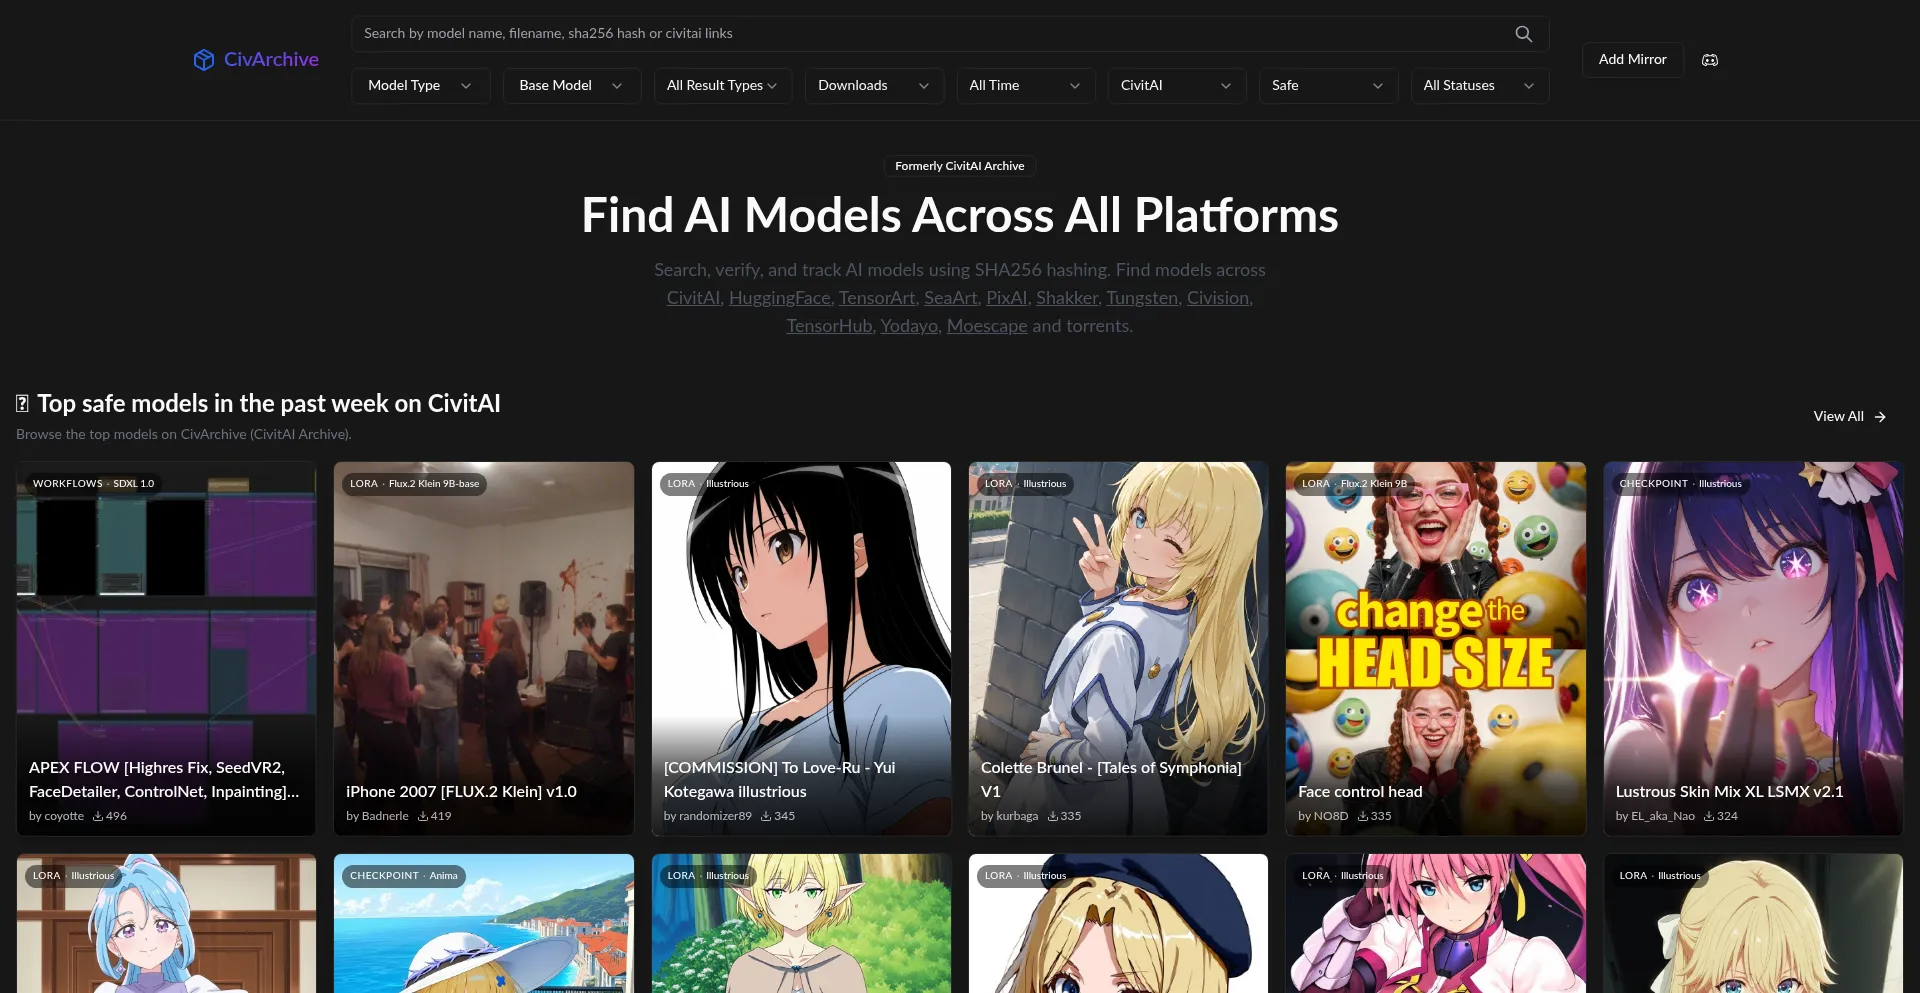This screenshot has height=993, width=1920.
Task: Open the Yodayo platform link
Action: [909, 326]
